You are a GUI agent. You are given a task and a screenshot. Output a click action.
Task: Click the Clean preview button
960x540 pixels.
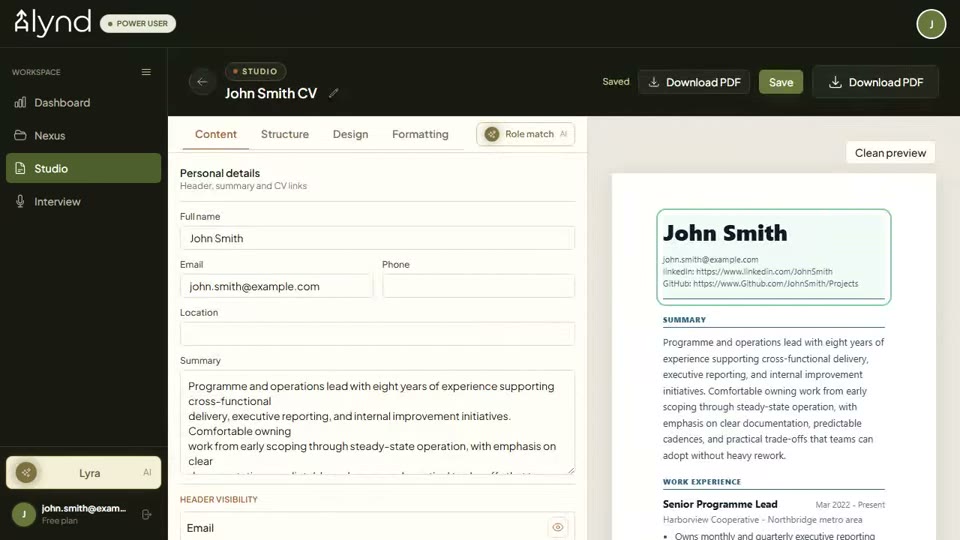tap(890, 152)
